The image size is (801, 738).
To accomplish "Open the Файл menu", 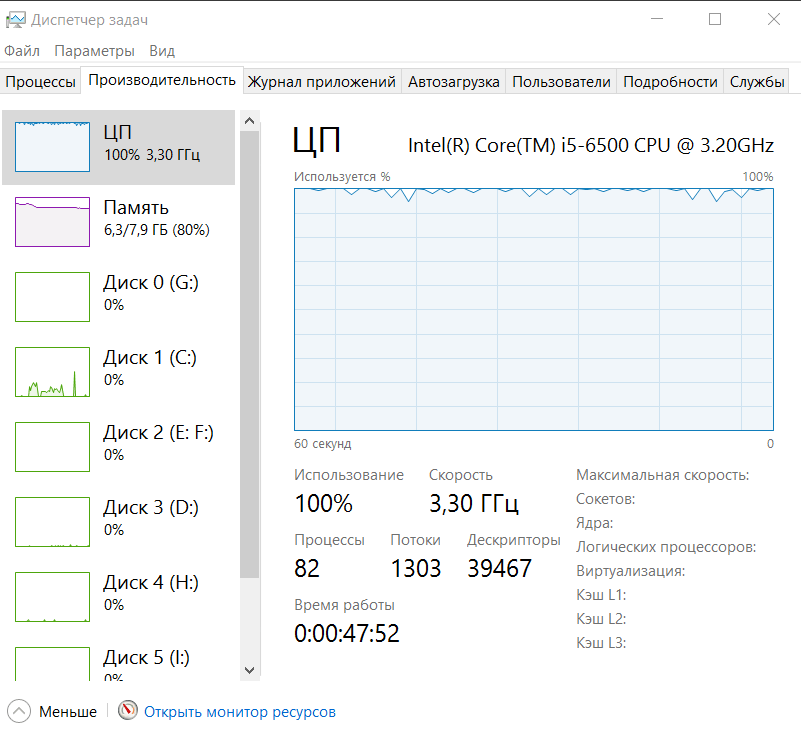I will tap(22, 51).
